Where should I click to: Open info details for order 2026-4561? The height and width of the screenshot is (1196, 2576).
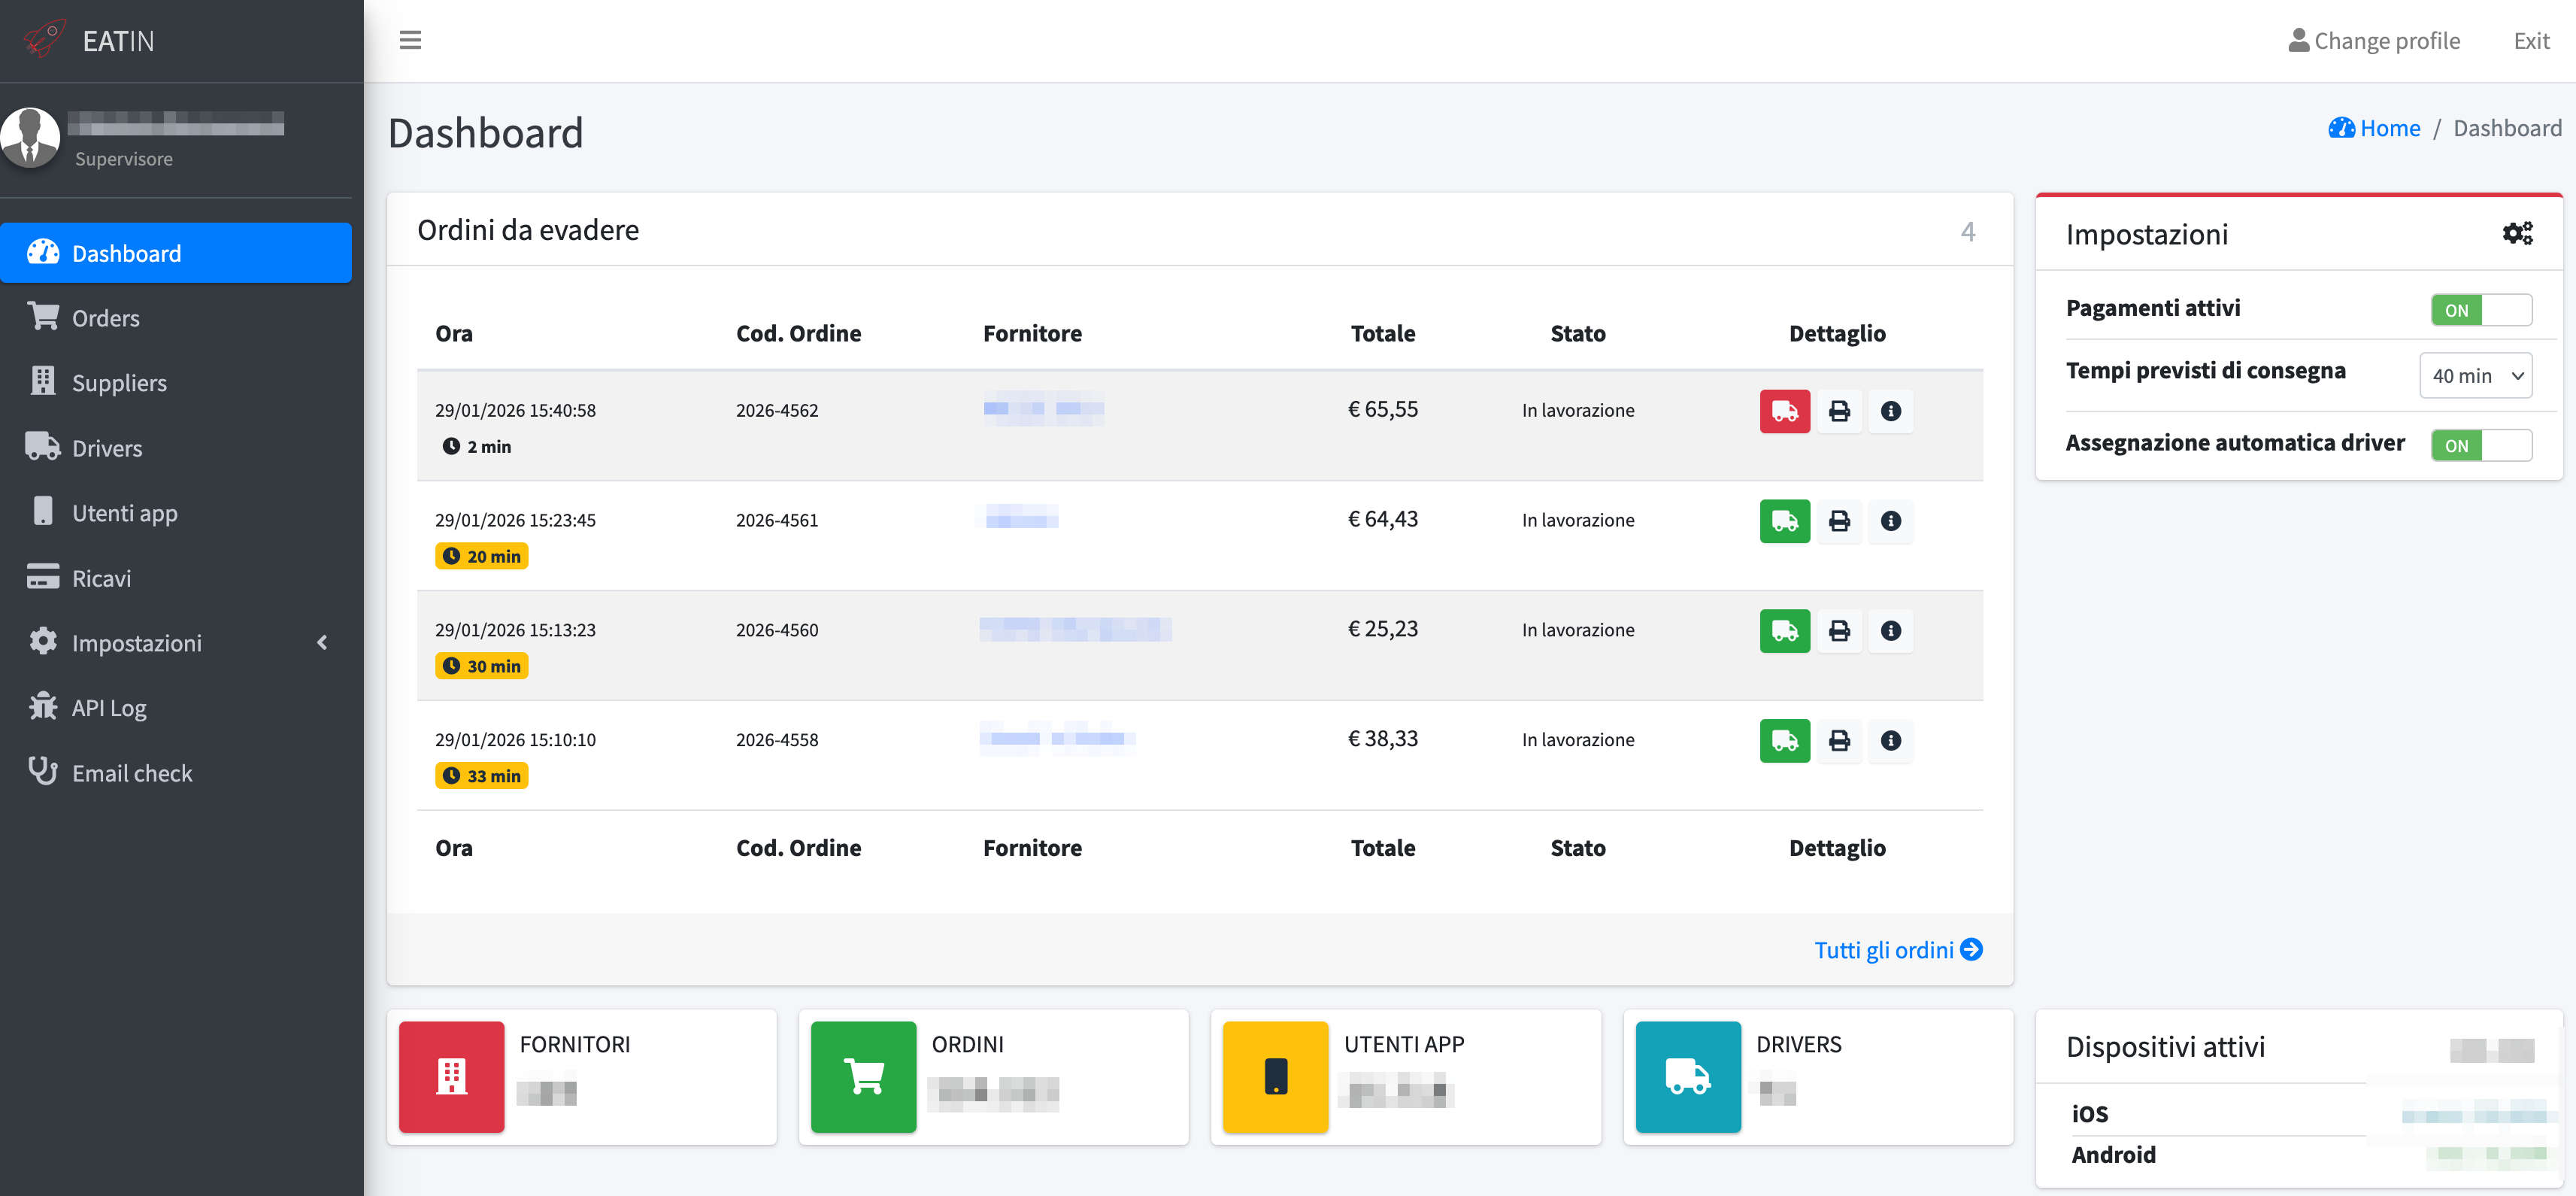pos(1891,521)
